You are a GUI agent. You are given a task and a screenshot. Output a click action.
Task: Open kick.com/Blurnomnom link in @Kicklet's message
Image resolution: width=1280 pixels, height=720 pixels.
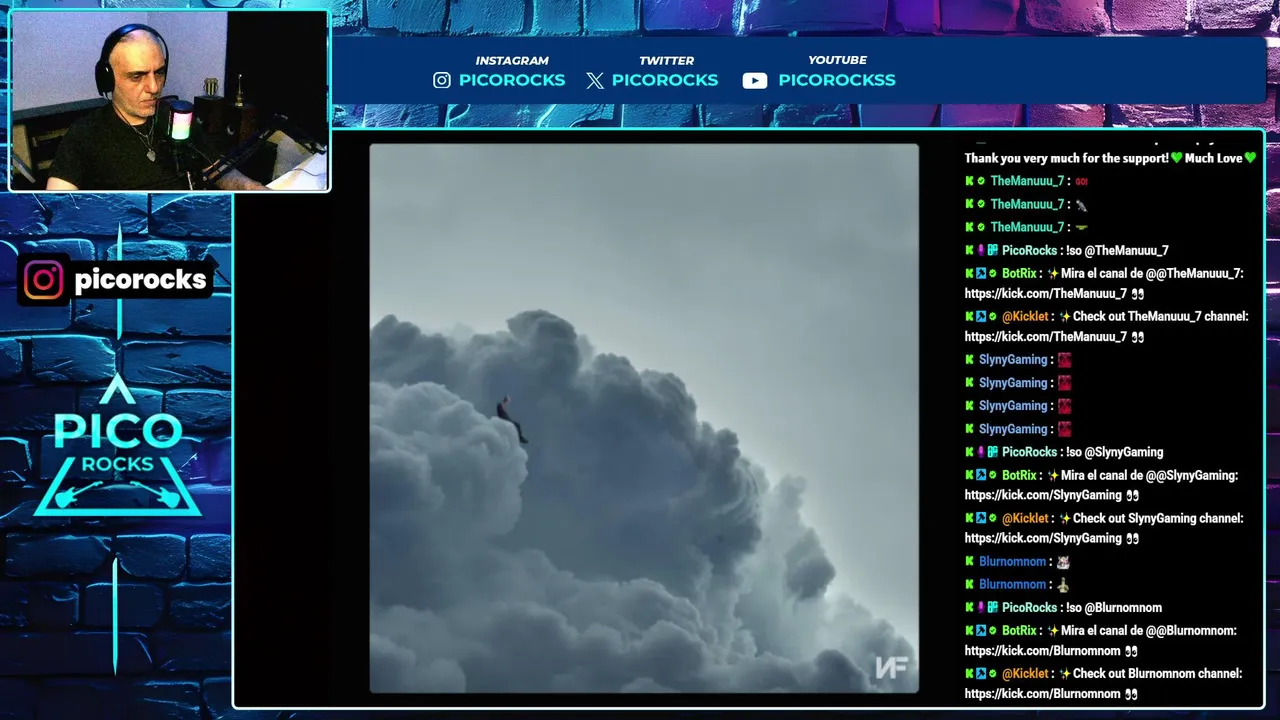point(1042,694)
